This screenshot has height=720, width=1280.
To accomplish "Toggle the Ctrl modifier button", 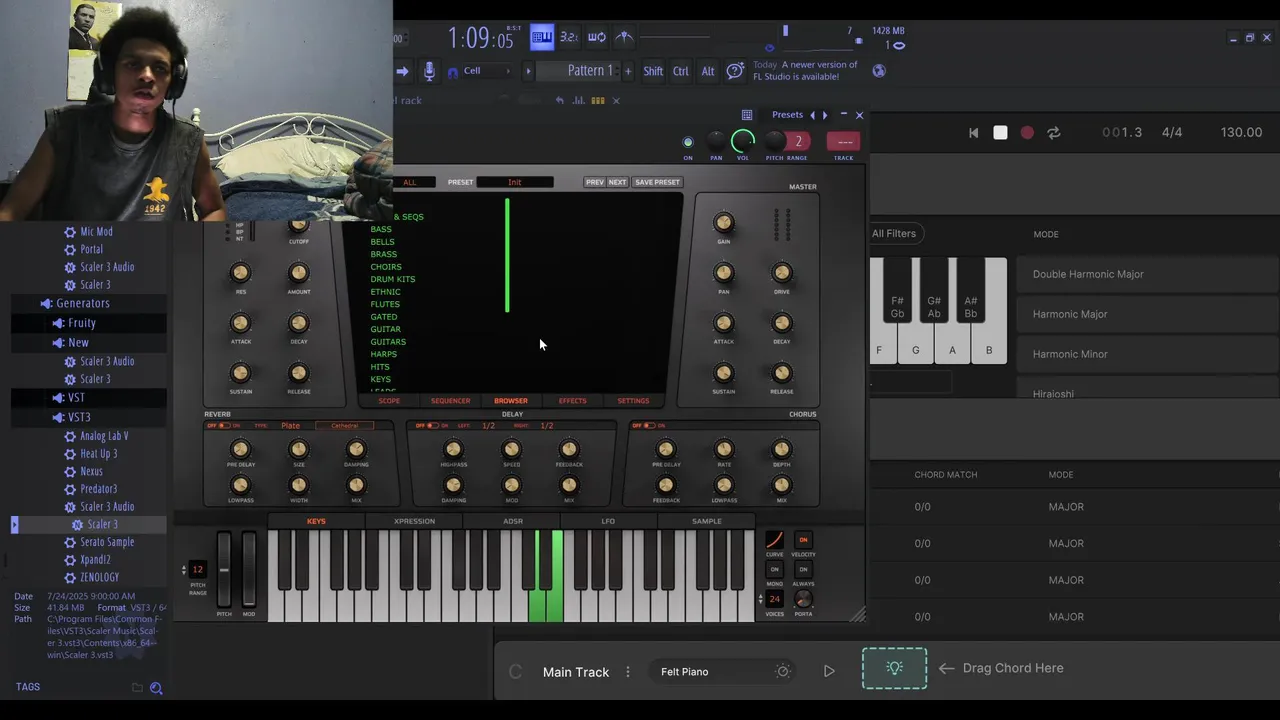I will pos(681,71).
